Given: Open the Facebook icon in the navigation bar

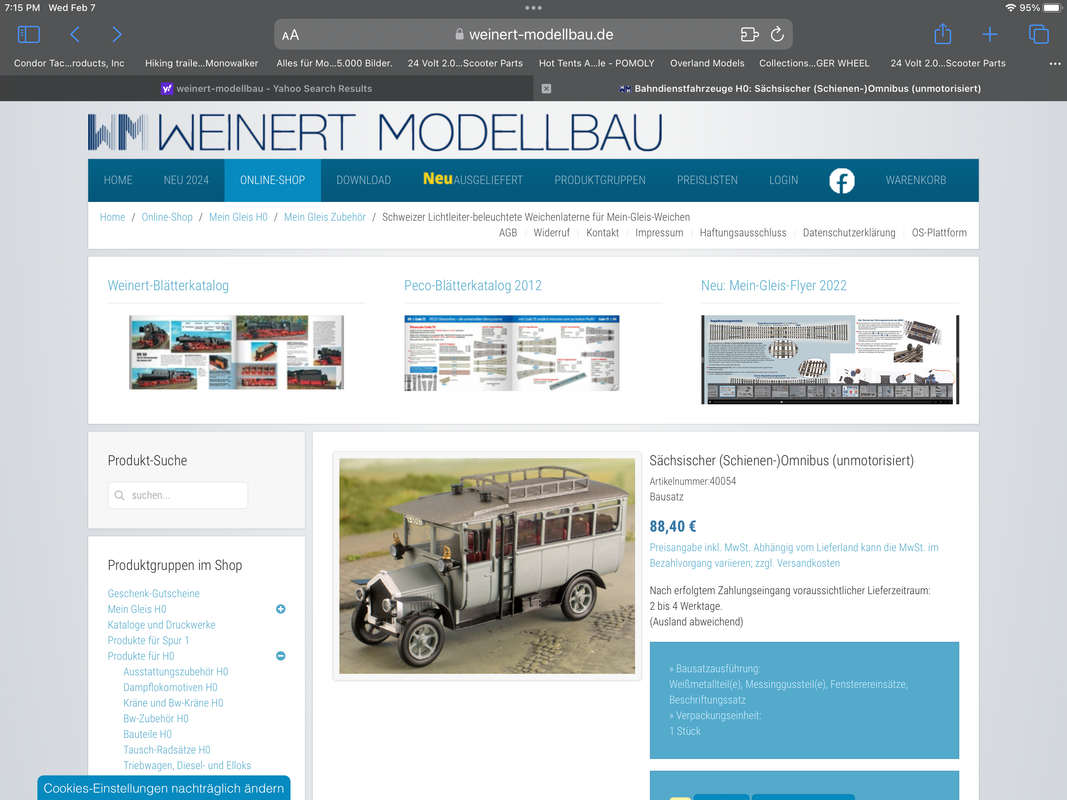Looking at the screenshot, I should click(x=842, y=180).
